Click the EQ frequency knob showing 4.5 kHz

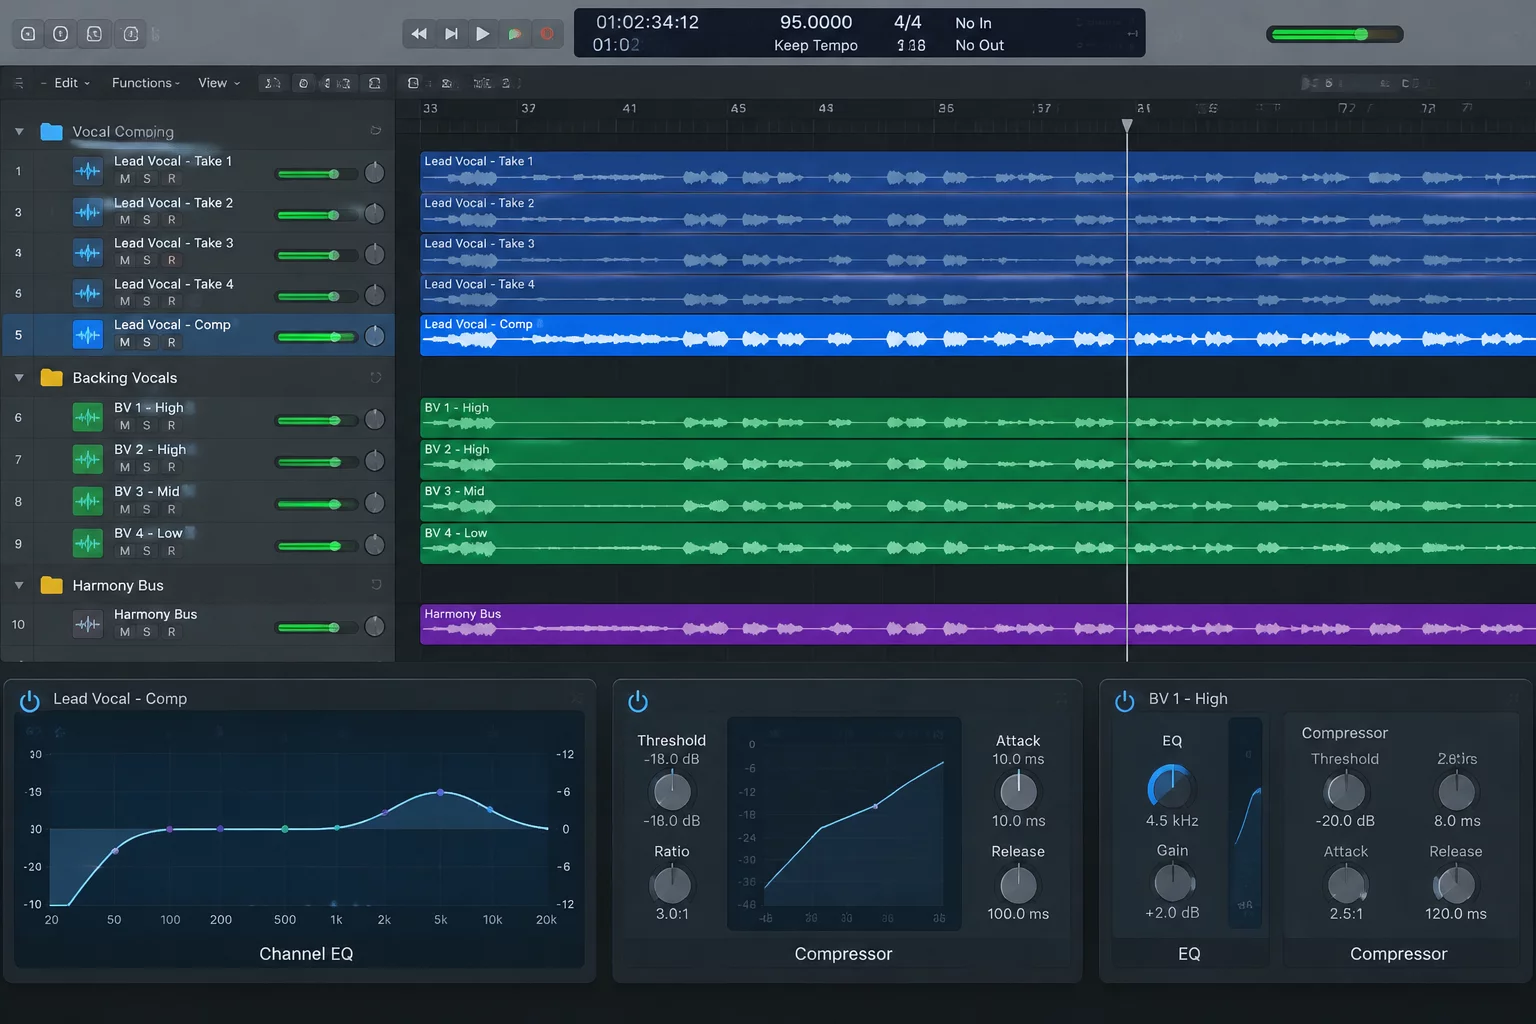(x=1171, y=788)
